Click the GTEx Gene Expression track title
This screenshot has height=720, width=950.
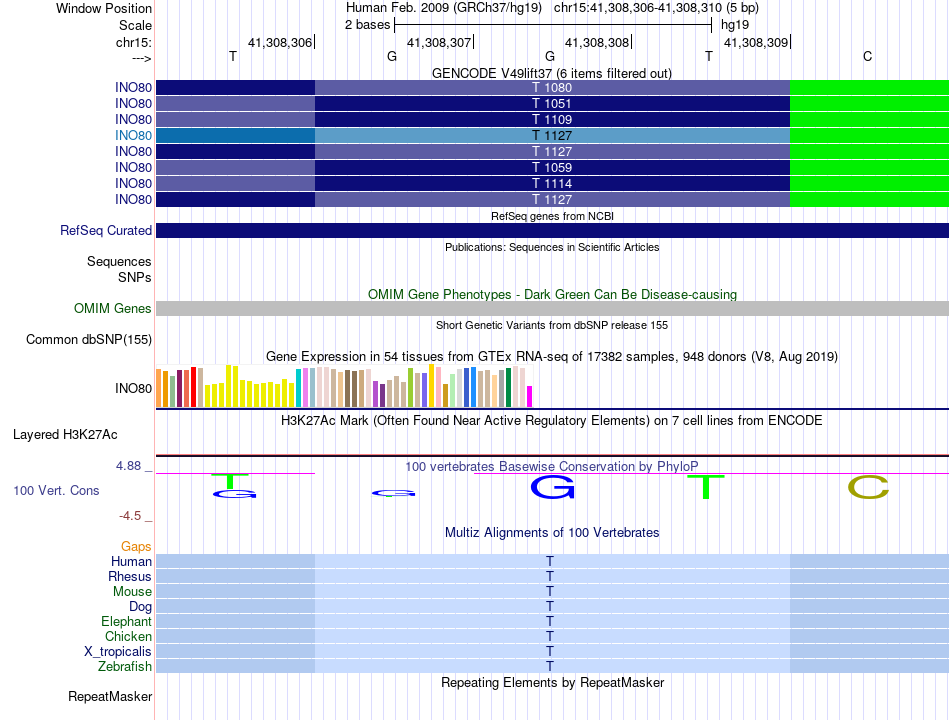[x=552, y=356]
